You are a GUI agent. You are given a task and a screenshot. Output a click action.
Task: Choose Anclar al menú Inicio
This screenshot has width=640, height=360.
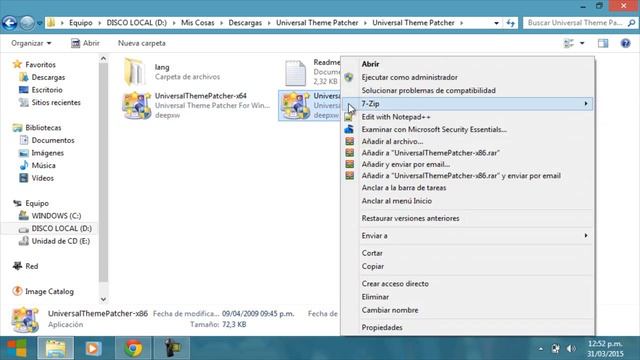[x=396, y=201]
